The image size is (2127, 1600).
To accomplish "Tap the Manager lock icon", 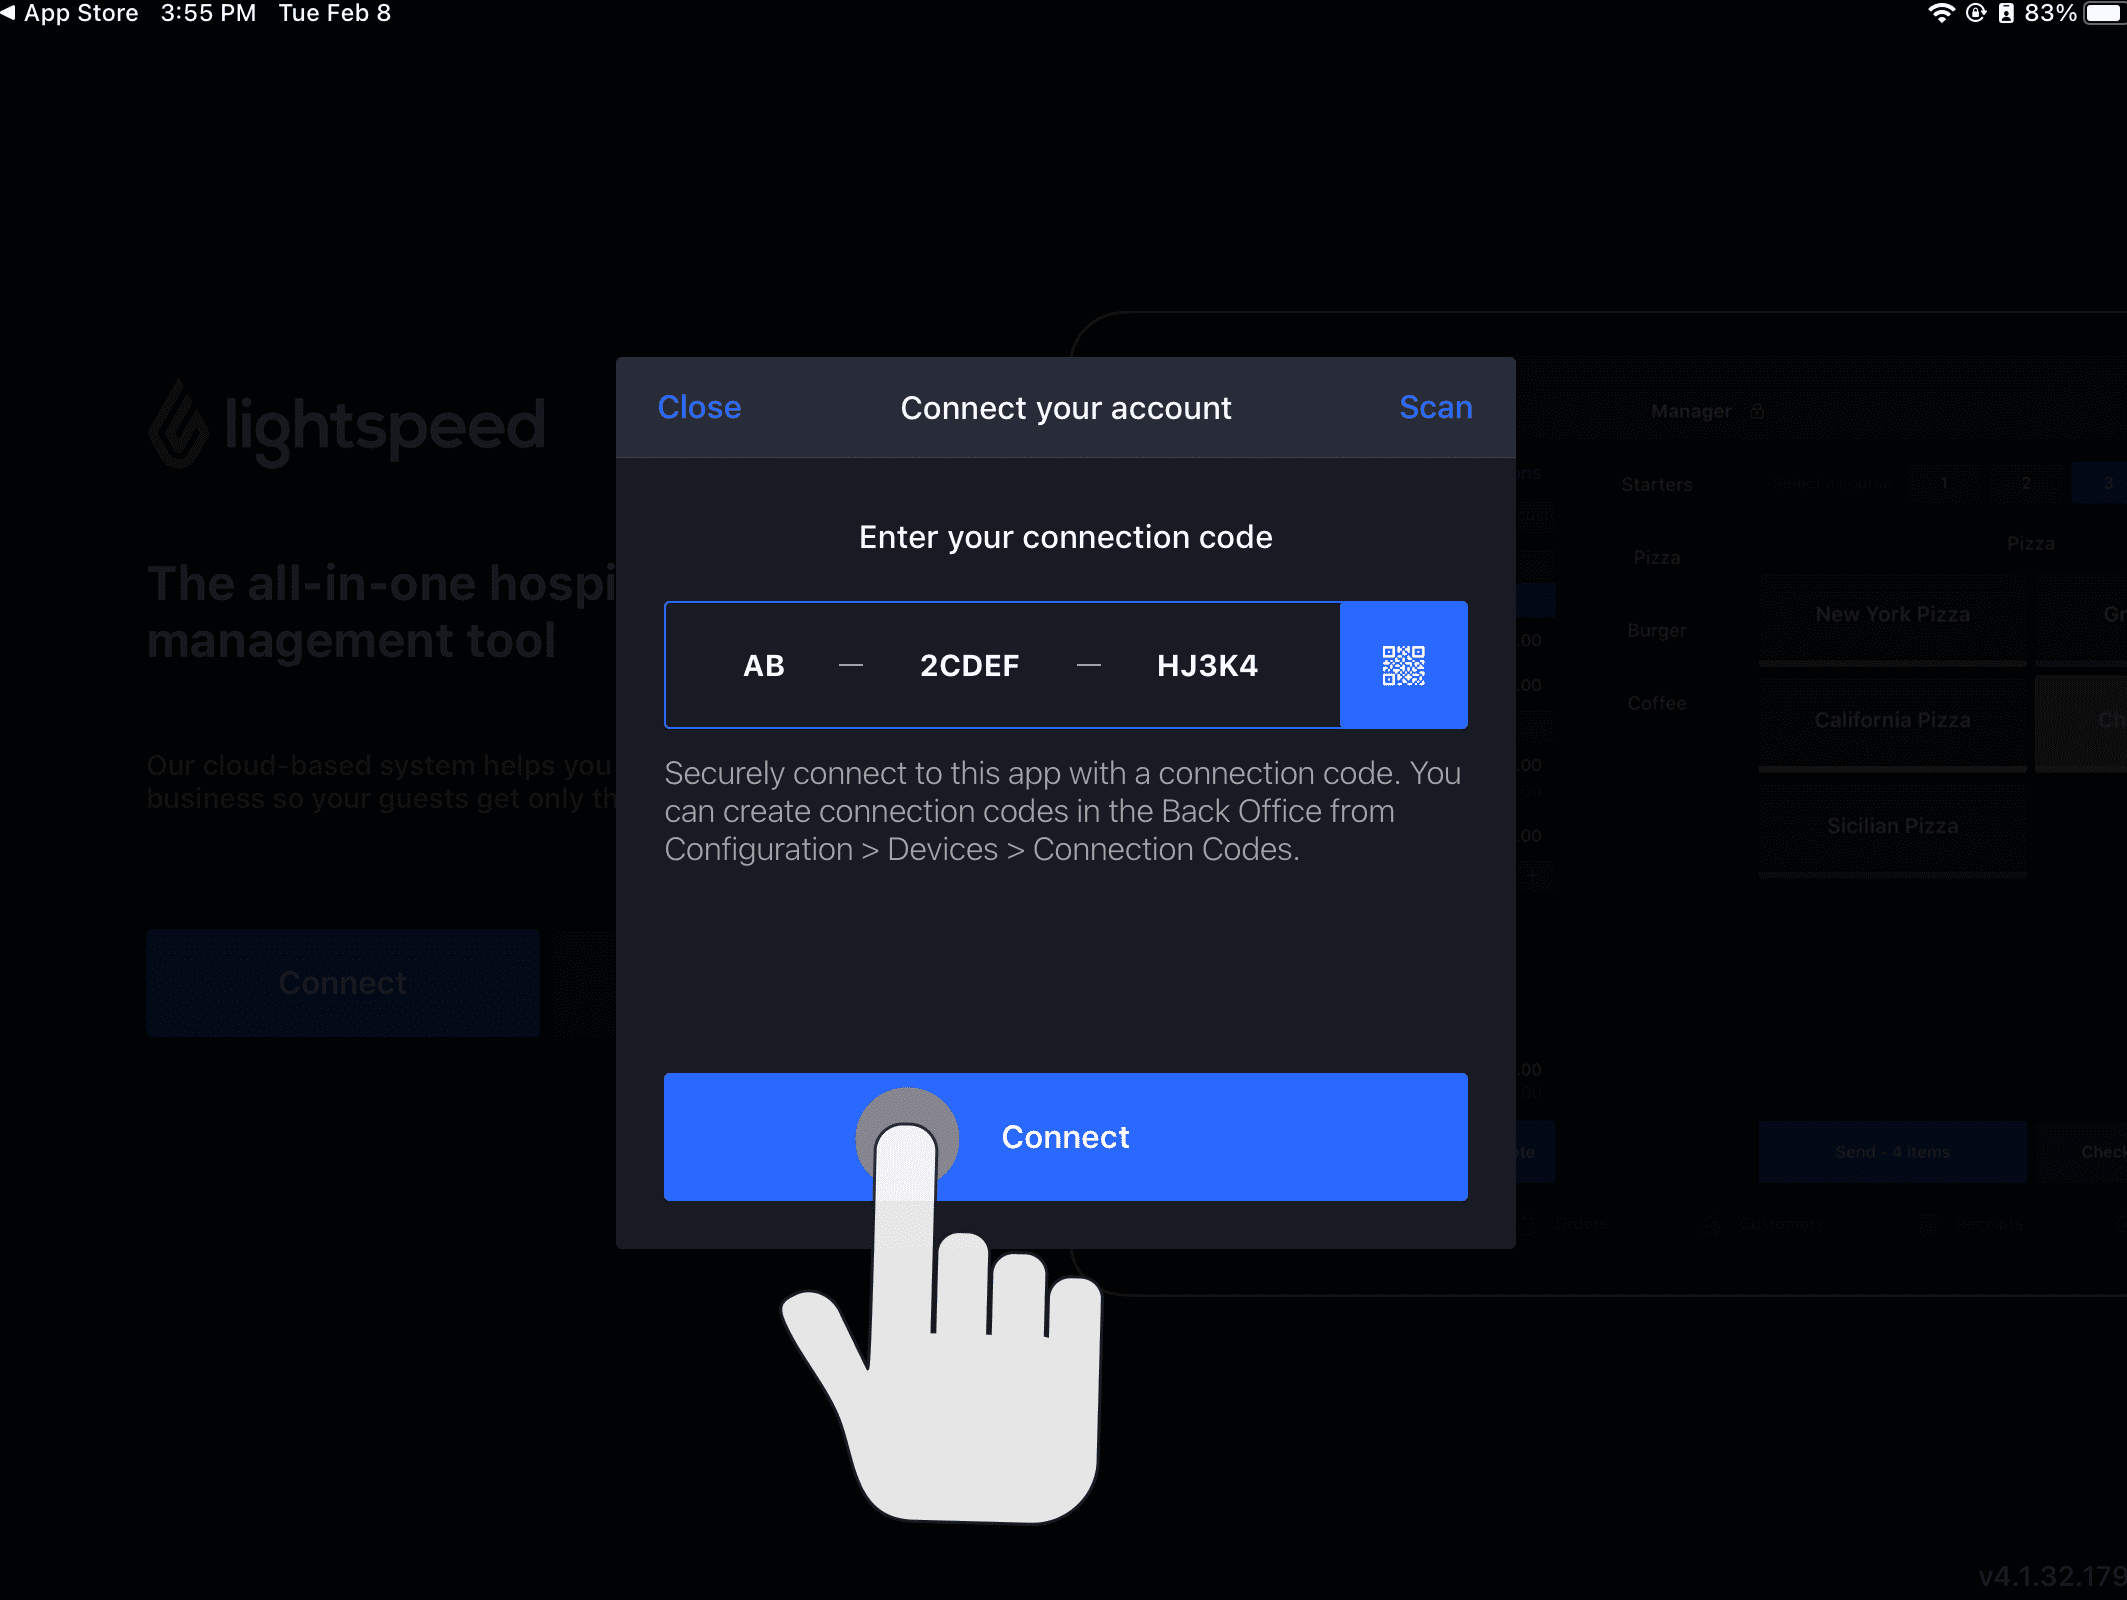I will (1757, 411).
